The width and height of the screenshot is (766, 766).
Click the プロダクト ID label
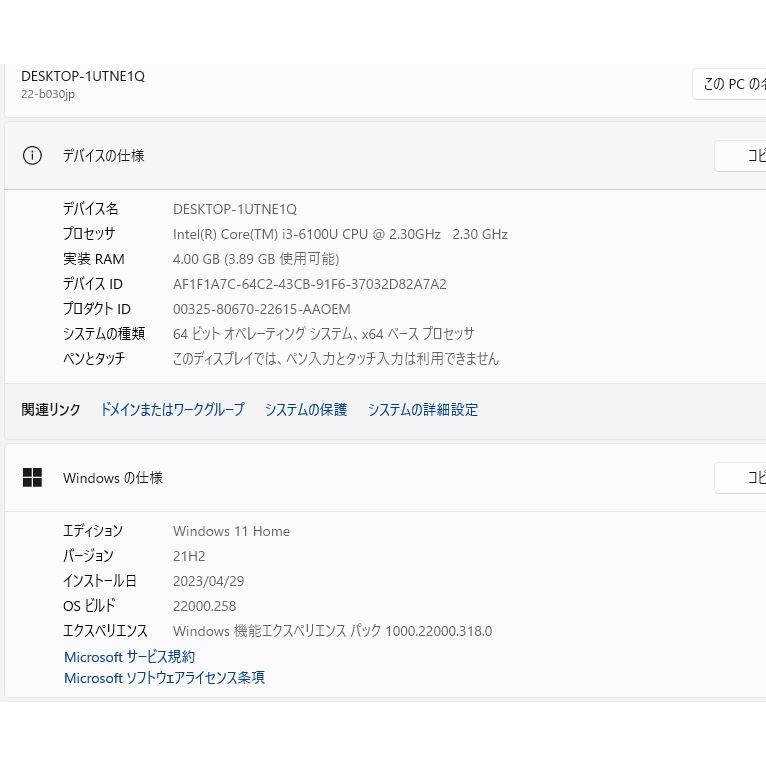pos(97,309)
